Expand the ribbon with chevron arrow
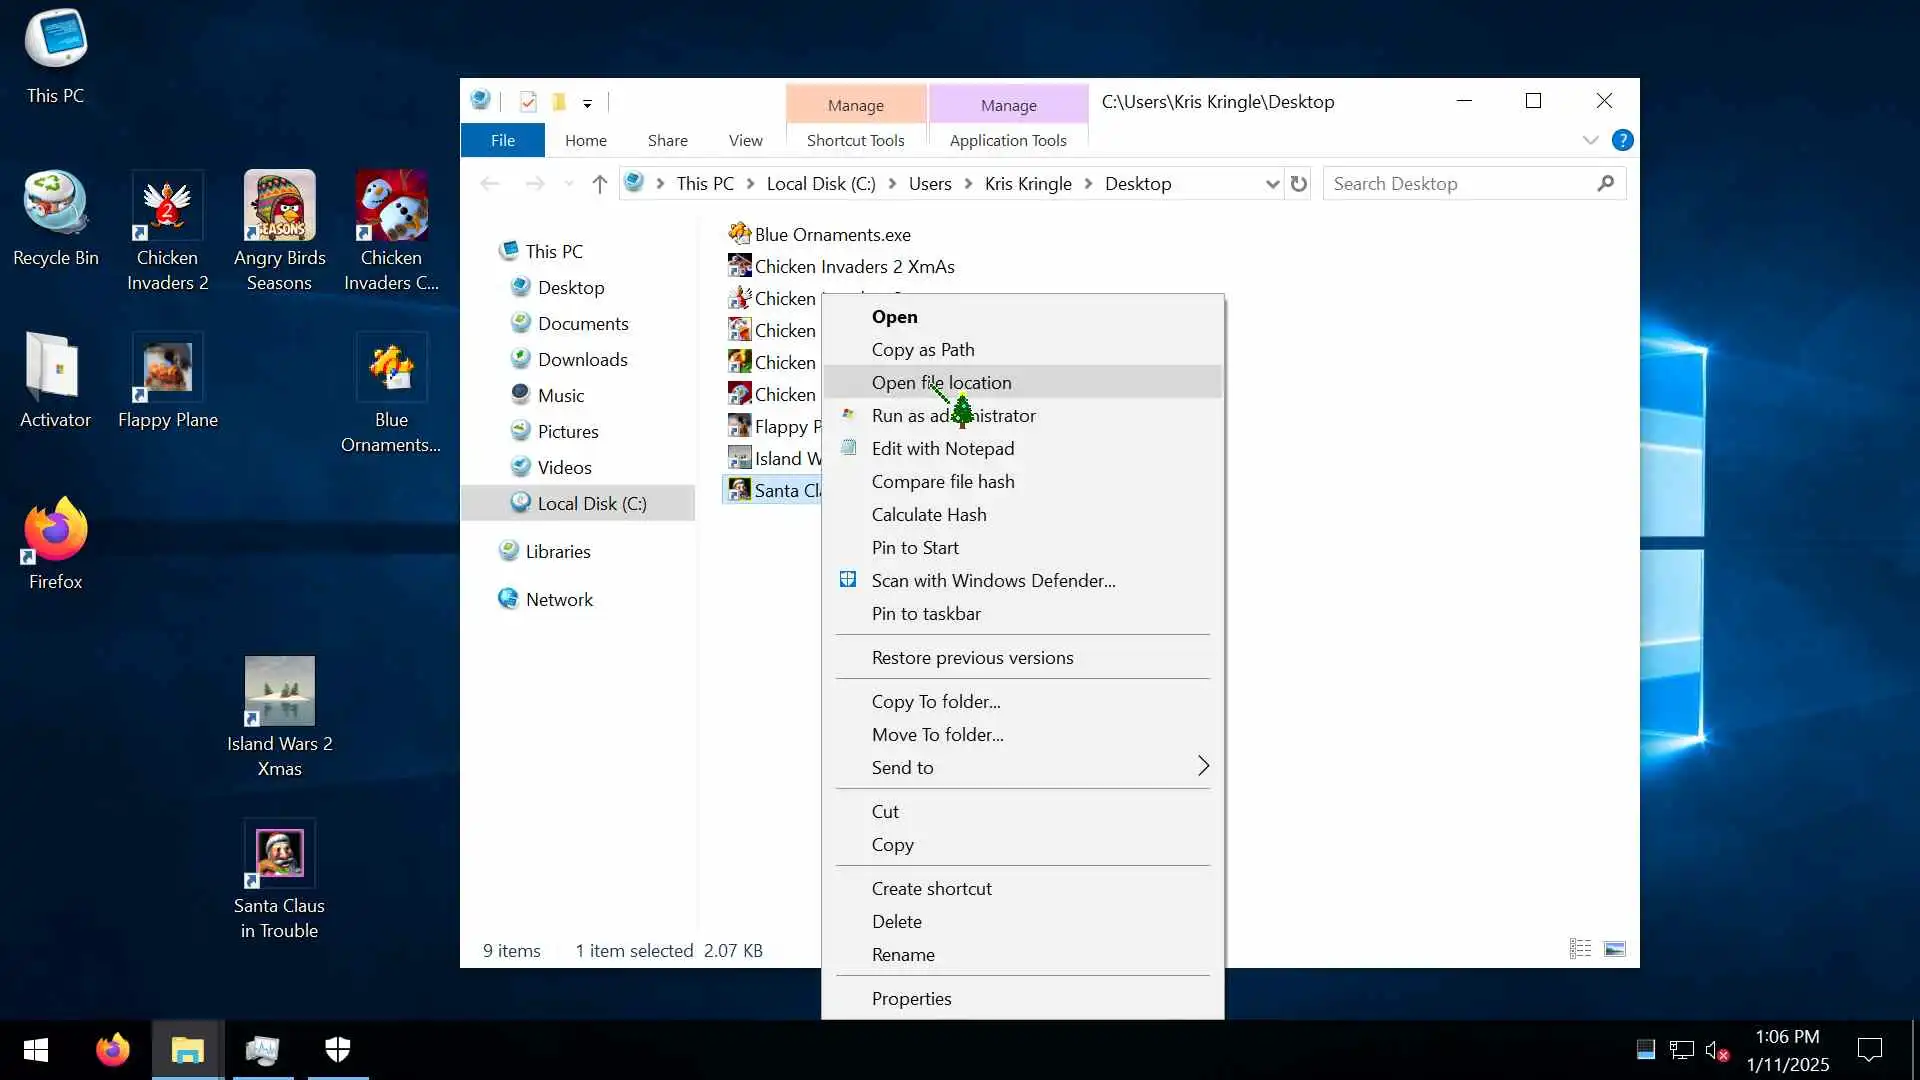Viewport: 1920px width, 1080px height. (1590, 140)
